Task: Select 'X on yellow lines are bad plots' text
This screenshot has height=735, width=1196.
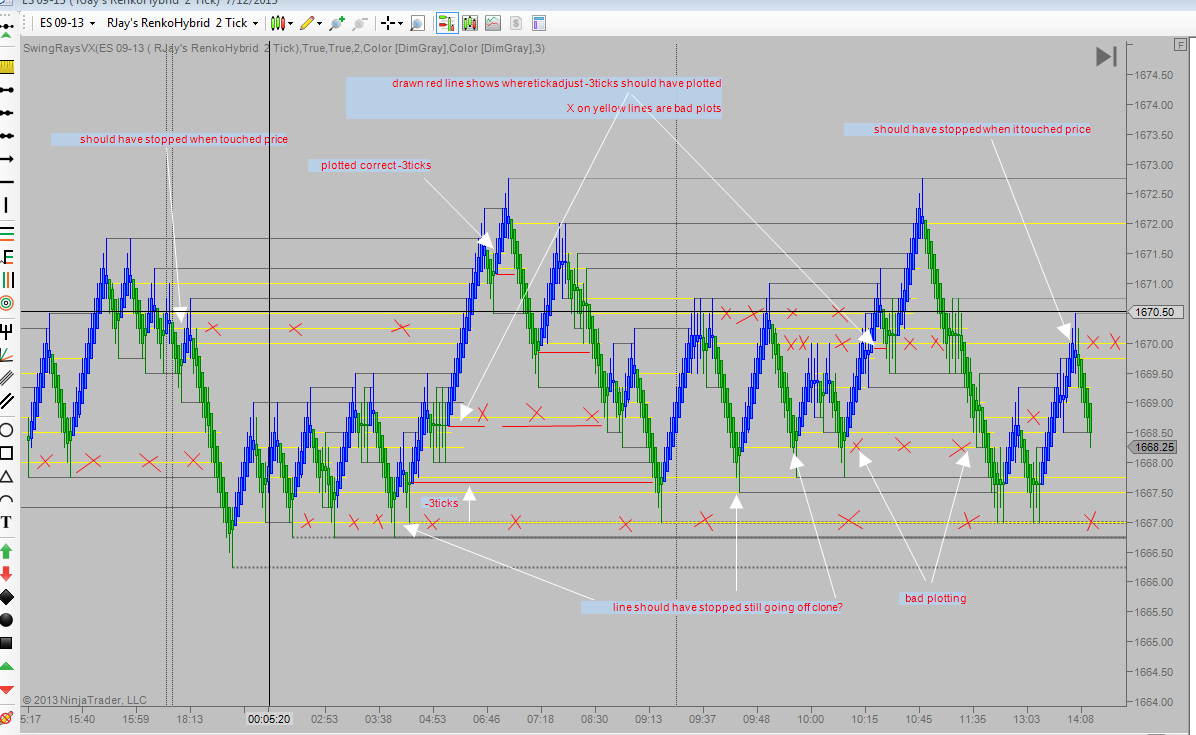Action: [644, 108]
